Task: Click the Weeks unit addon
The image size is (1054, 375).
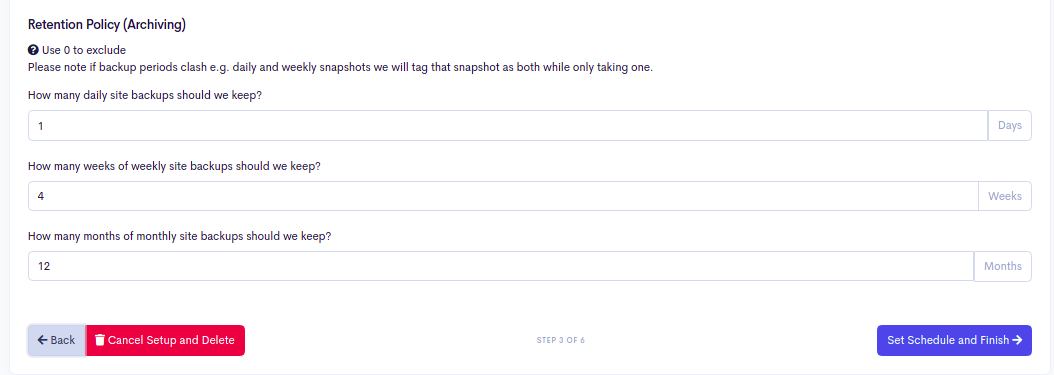Action: point(1005,196)
